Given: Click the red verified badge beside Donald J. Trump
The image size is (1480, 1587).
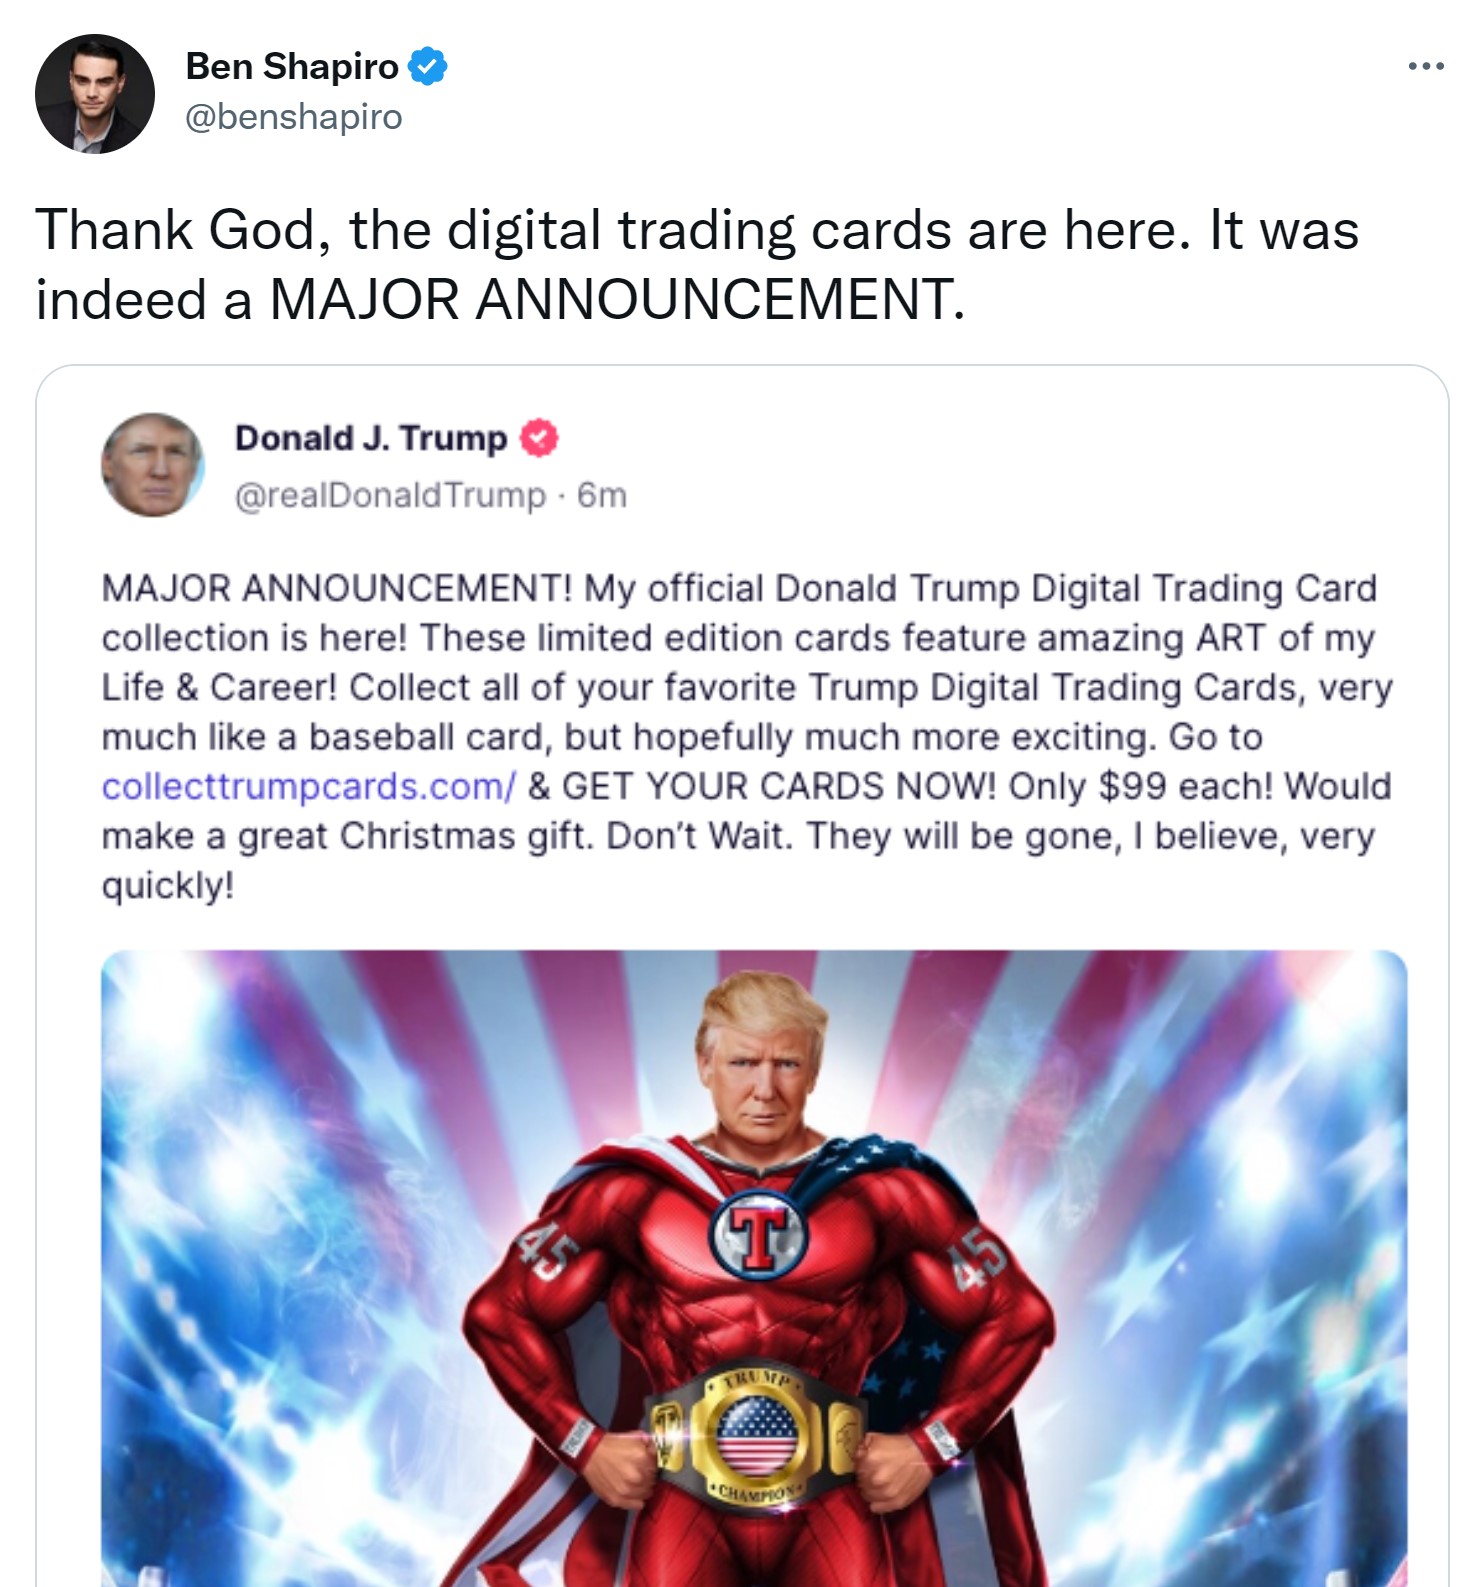Looking at the screenshot, I should pos(539,438).
